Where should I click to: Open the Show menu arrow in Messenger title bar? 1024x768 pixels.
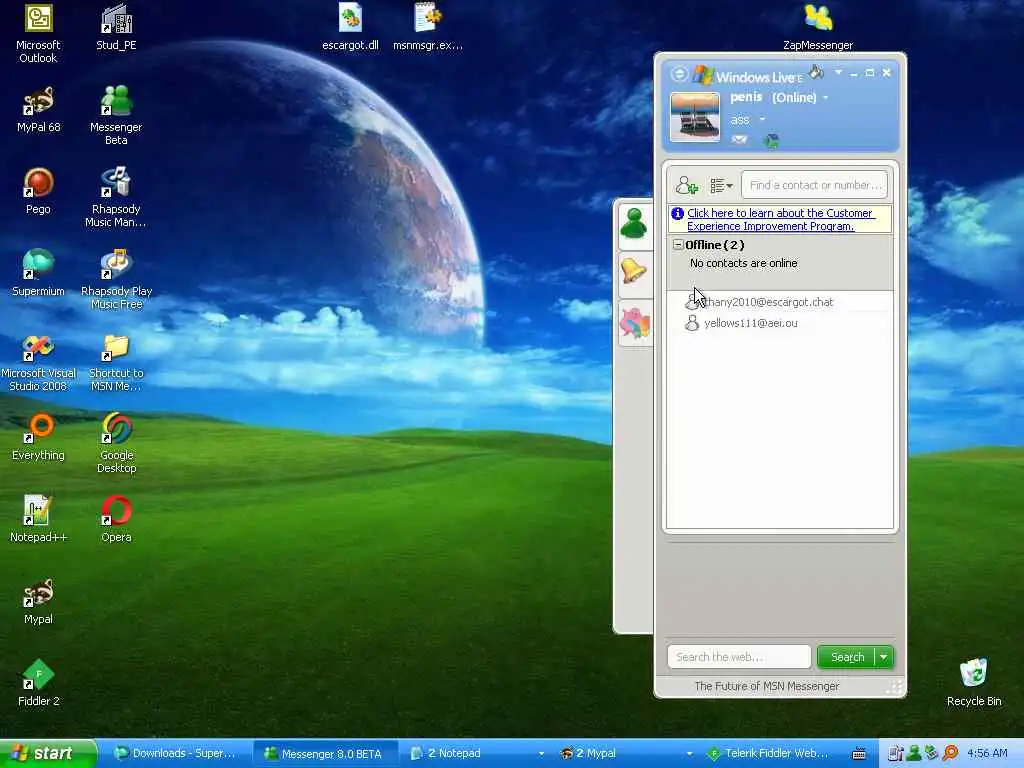[x=838, y=72]
